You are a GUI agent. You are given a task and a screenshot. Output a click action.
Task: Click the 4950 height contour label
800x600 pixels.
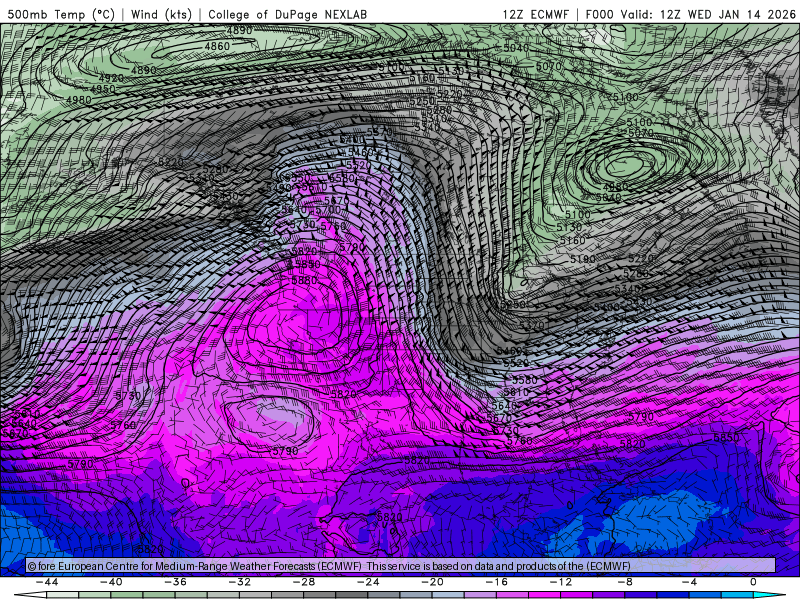click(x=103, y=89)
